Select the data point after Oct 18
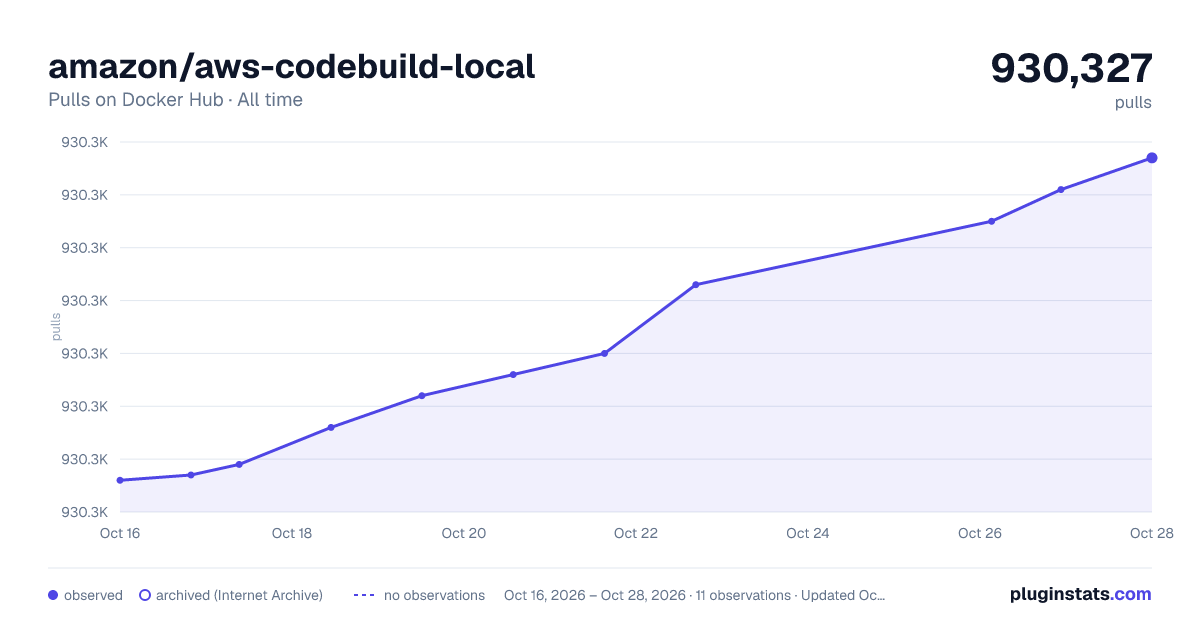The image size is (1200, 630). tap(331, 427)
